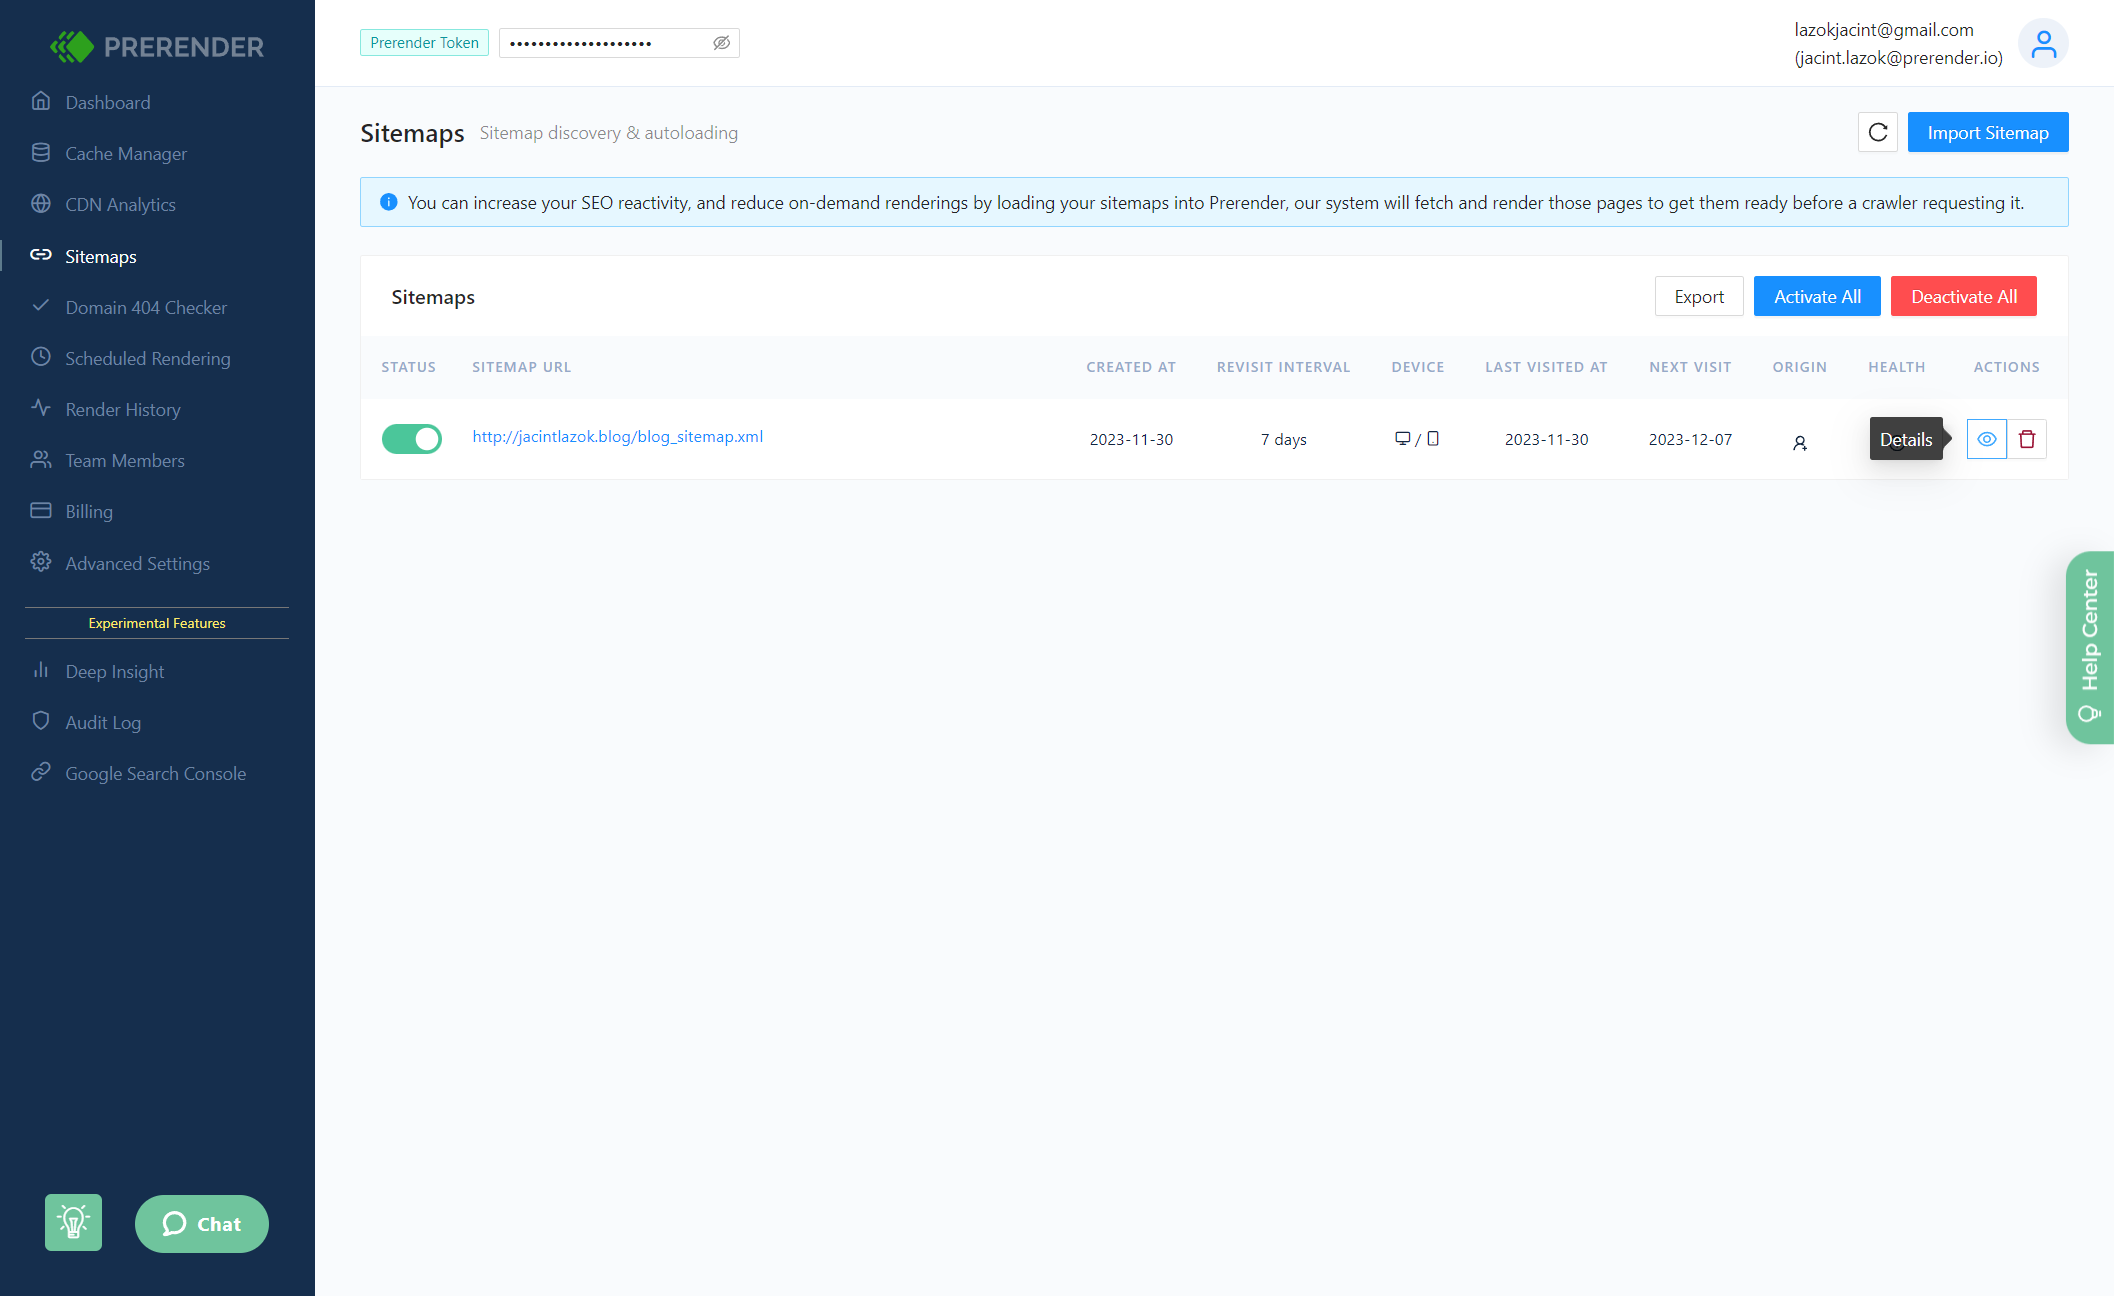Open Cache Manager in the sidebar
Viewport: 2114px width, 1296px height.
[126, 153]
